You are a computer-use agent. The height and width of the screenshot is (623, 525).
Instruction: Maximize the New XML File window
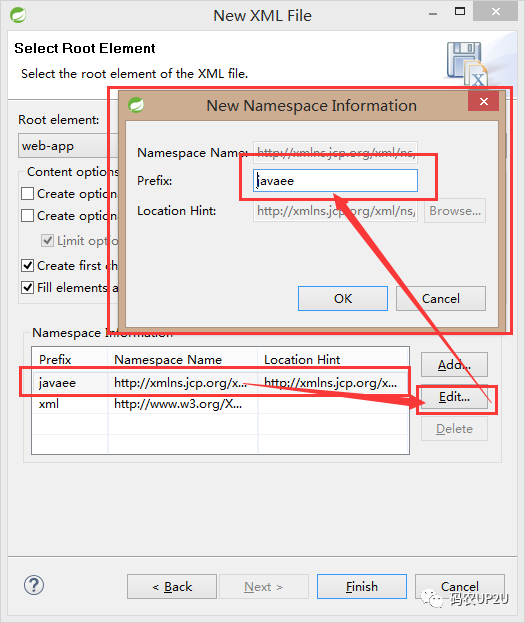click(x=460, y=11)
